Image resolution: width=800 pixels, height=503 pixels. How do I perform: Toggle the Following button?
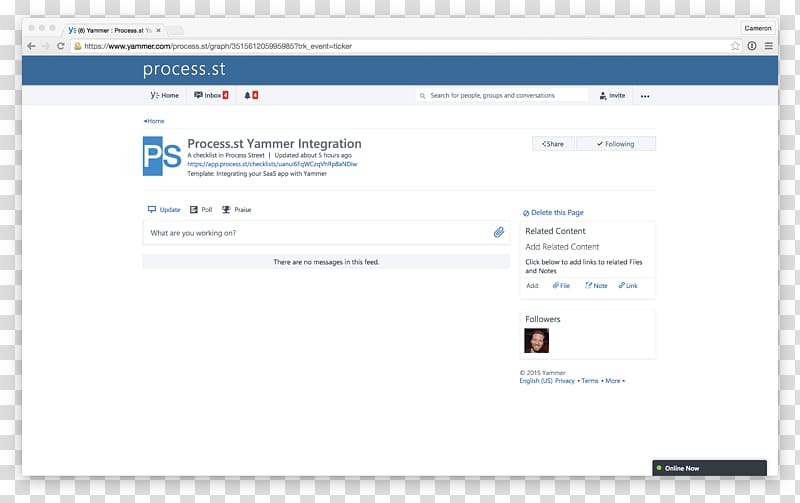tap(616, 144)
